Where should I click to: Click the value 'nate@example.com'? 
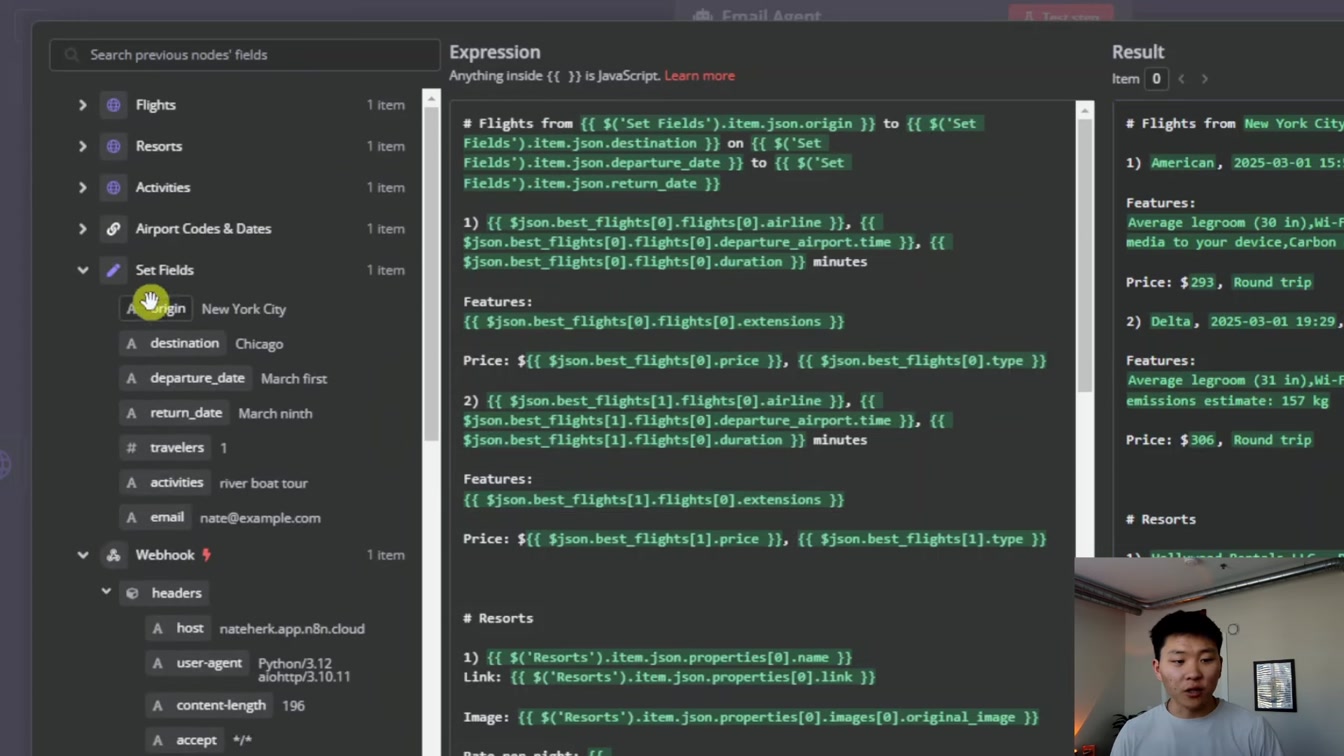(x=260, y=518)
